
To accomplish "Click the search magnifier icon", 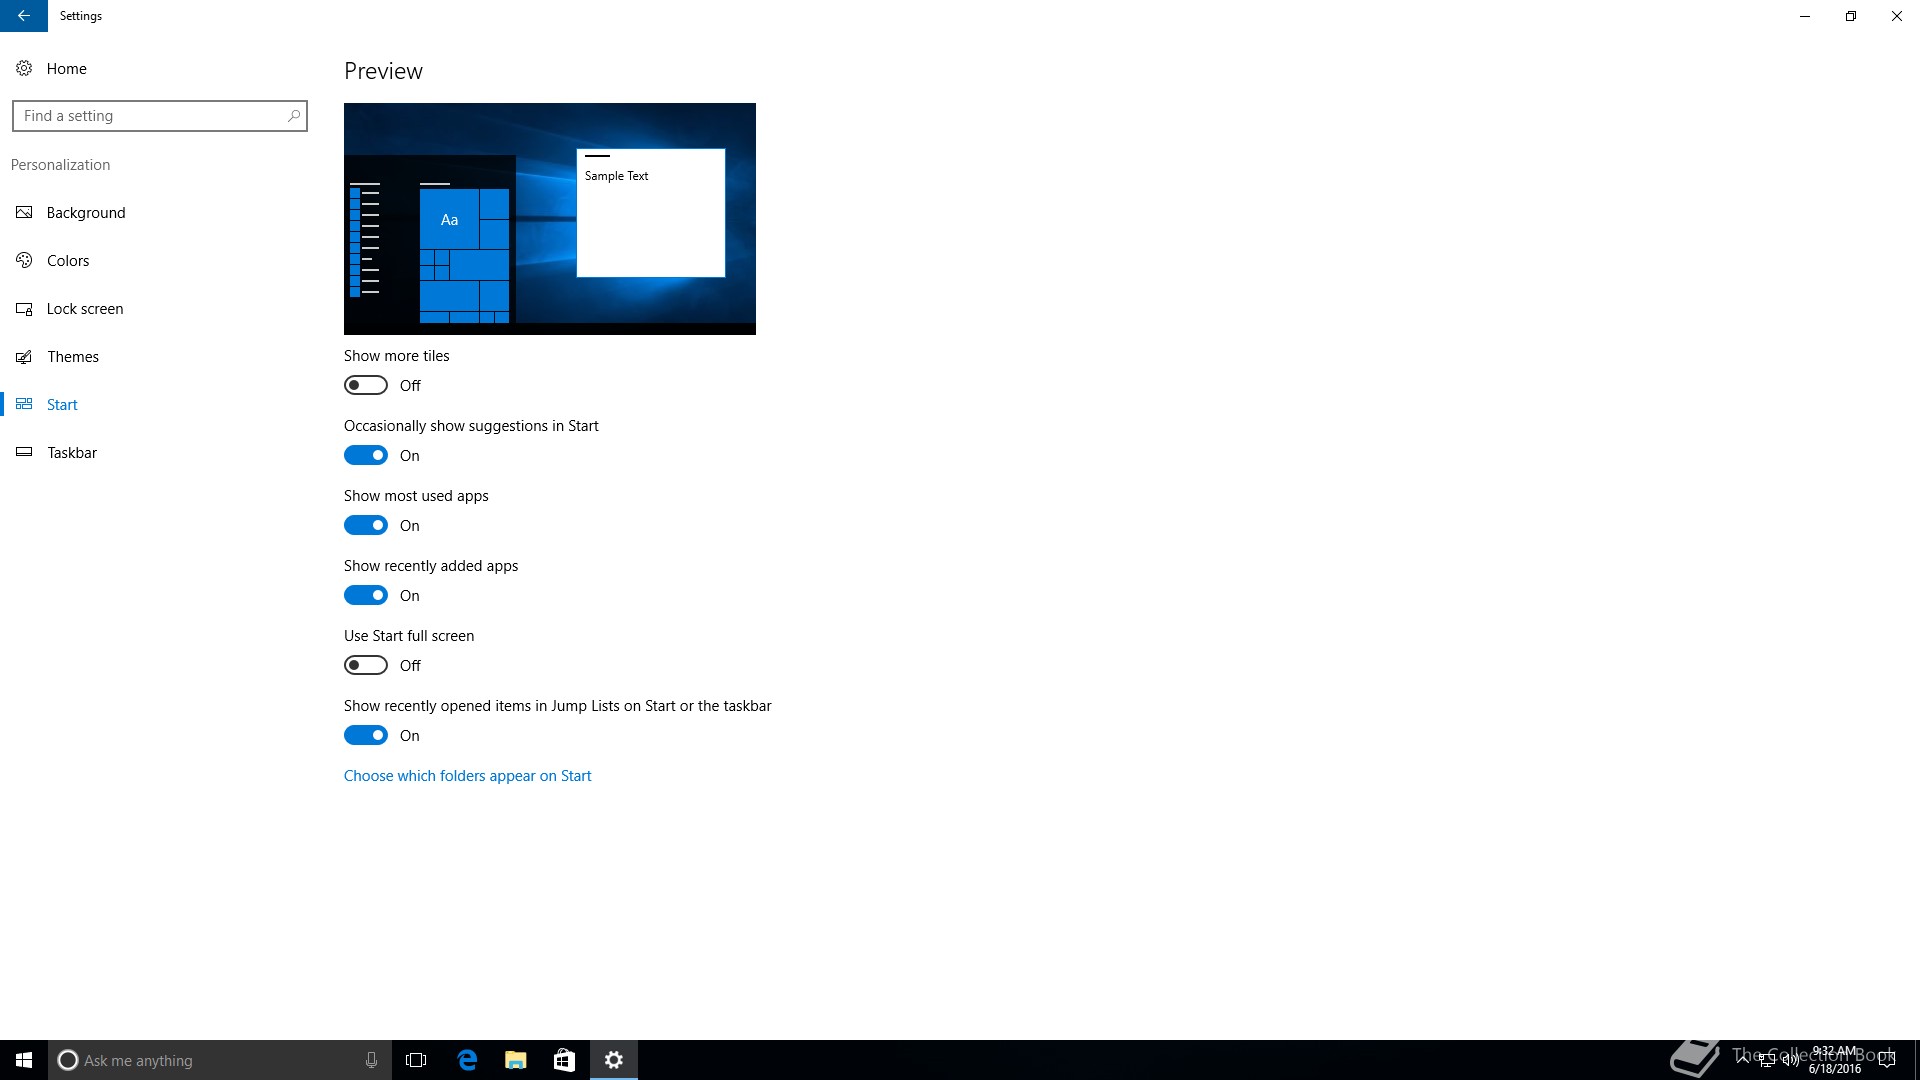I will coord(293,116).
